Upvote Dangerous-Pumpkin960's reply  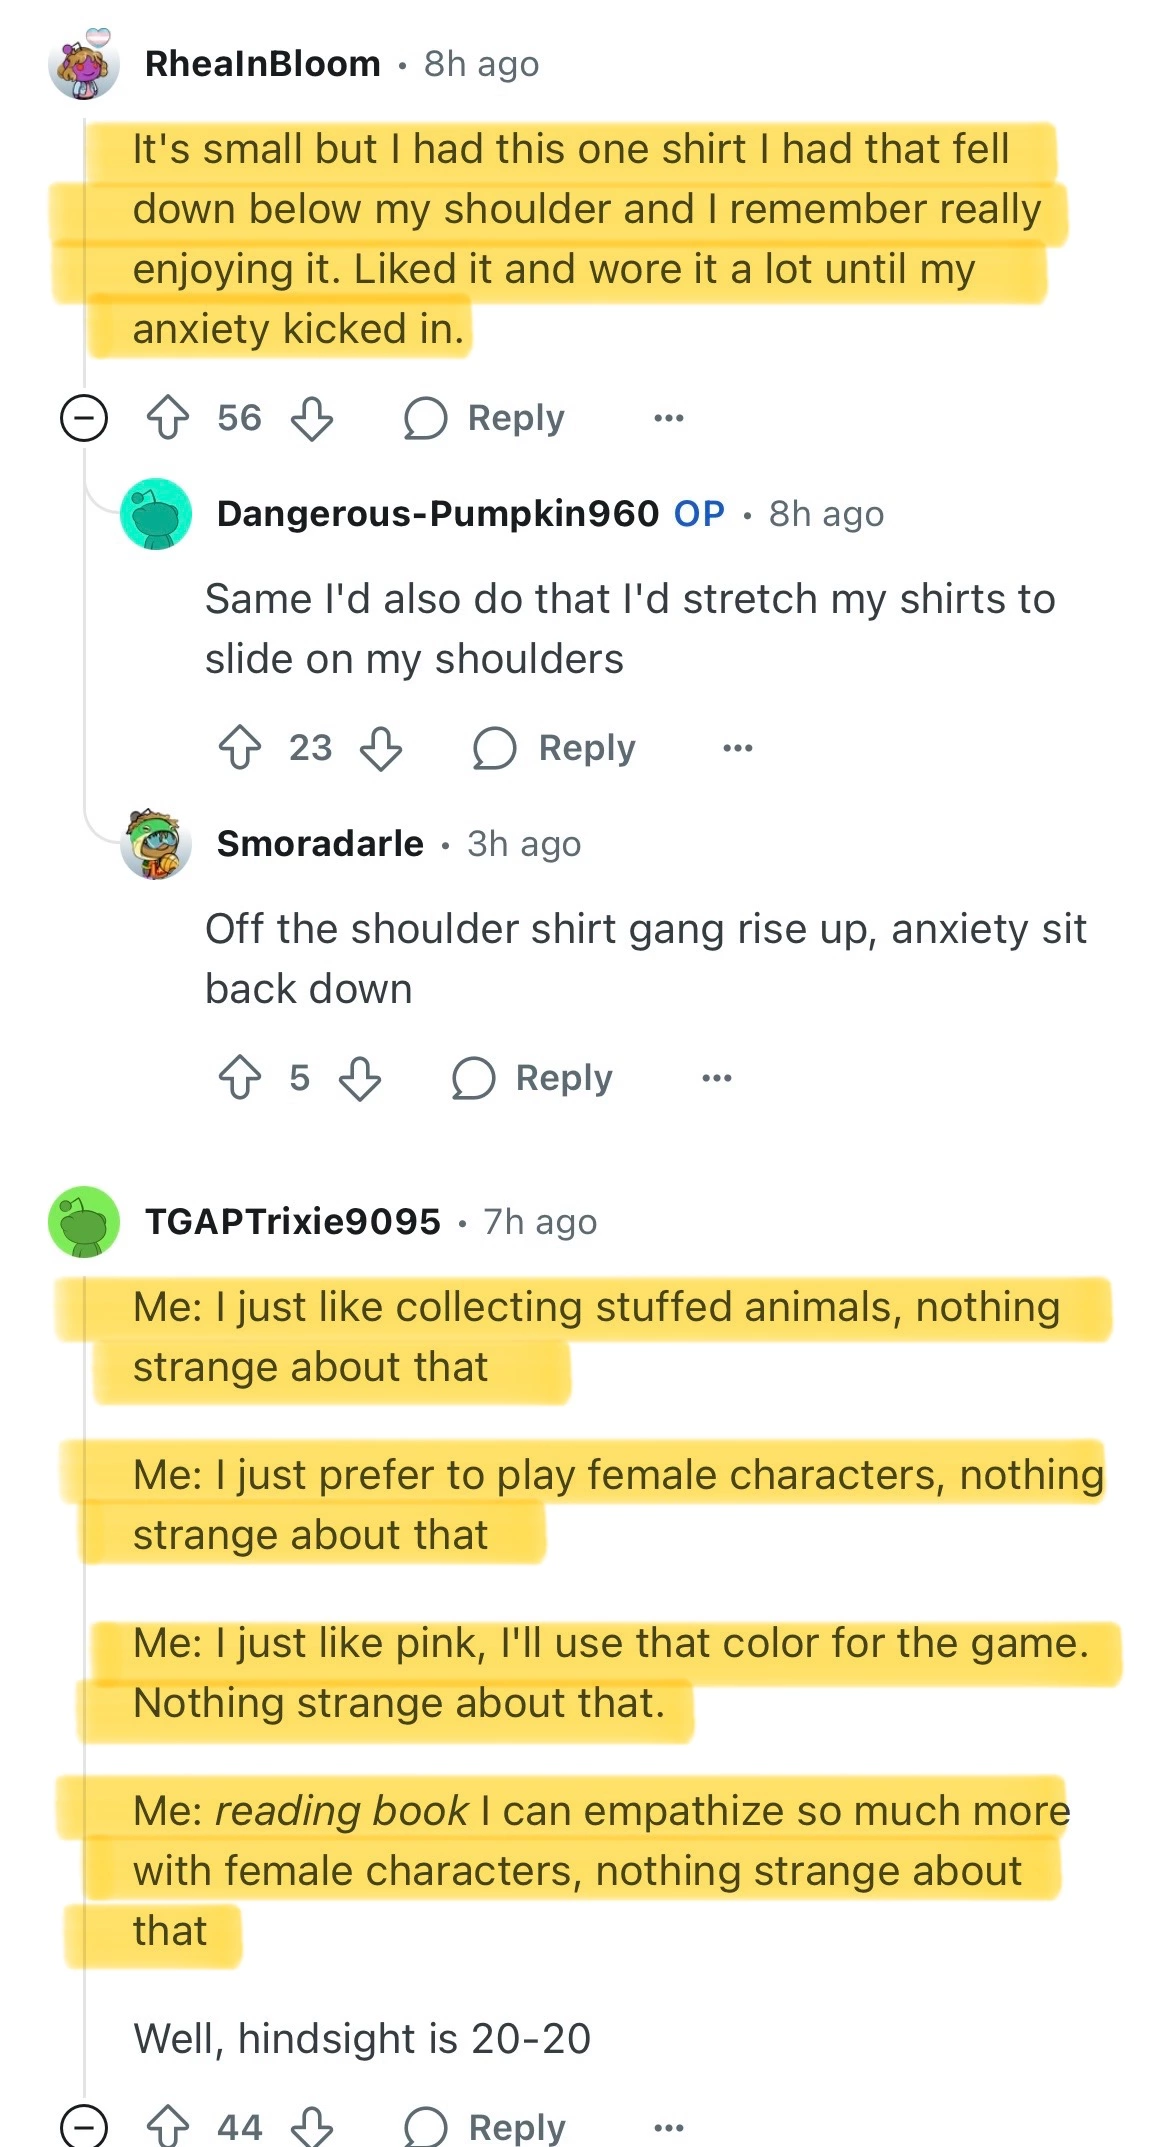click(x=240, y=748)
